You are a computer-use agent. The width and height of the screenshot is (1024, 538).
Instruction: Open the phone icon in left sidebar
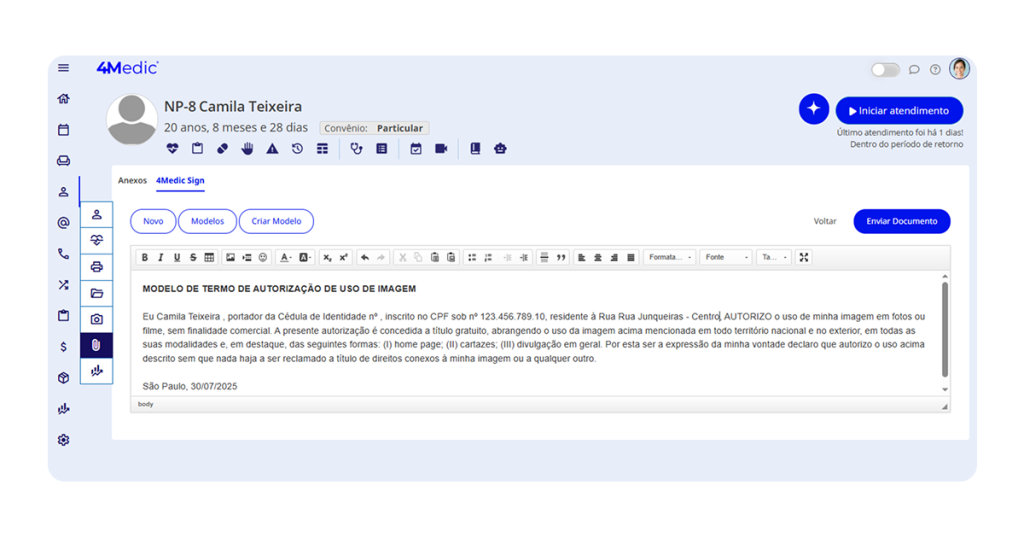tap(63, 254)
